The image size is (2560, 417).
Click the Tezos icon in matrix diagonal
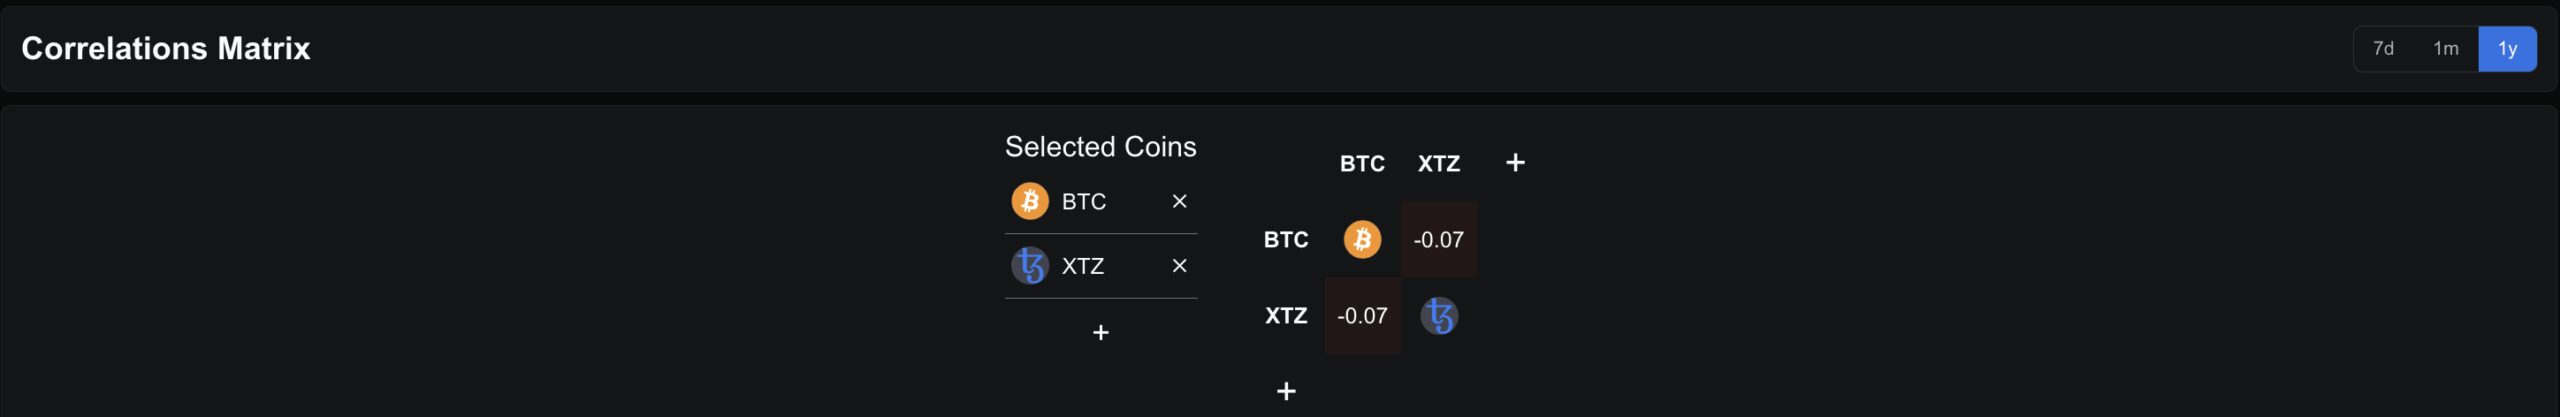tap(1439, 316)
